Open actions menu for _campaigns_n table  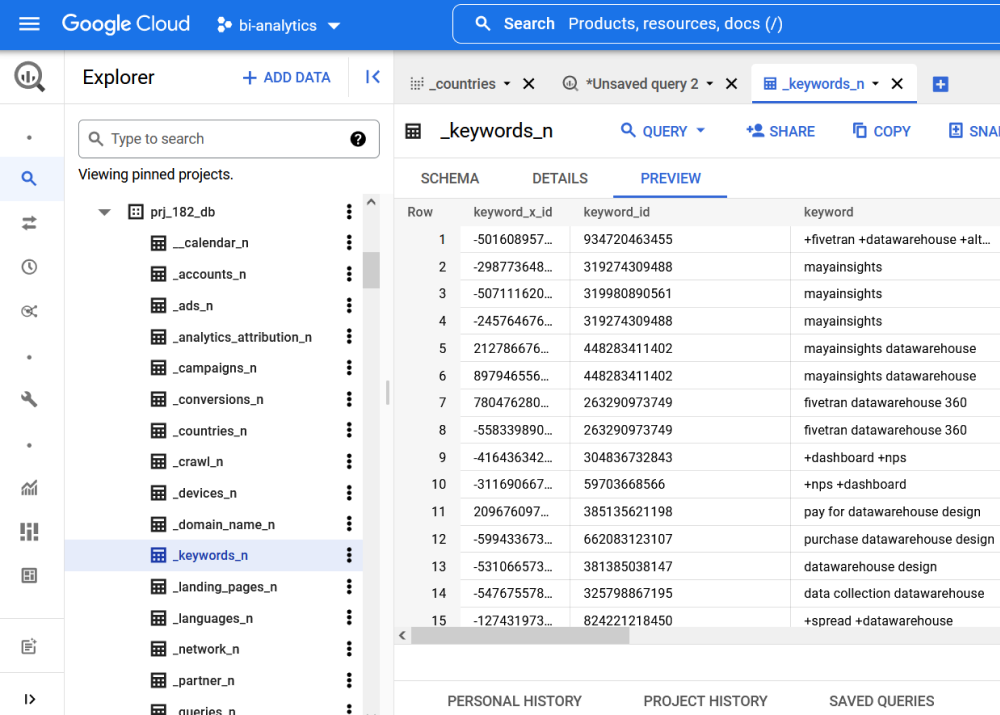pos(349,368)
